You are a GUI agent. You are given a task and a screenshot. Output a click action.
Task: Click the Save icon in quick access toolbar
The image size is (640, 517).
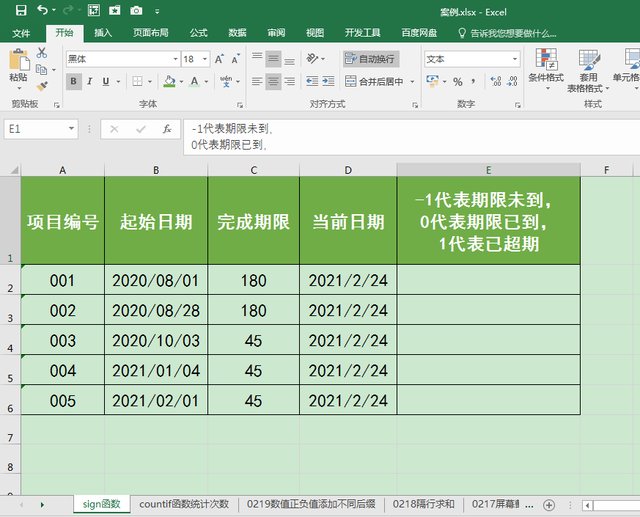pyautogui.click(x=21, y=10)
